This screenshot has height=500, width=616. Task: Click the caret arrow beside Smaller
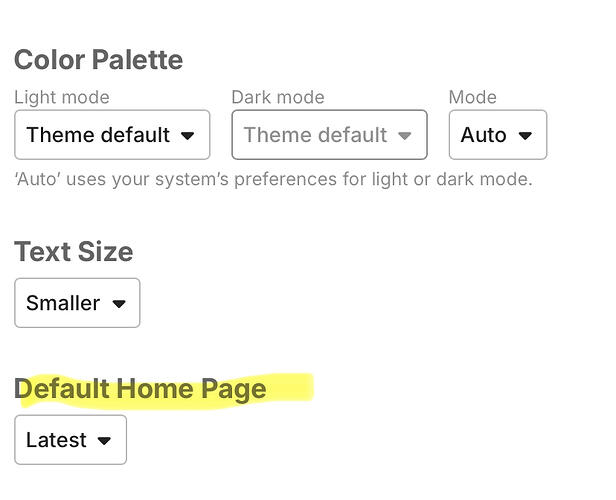click(x=118, y=304)
